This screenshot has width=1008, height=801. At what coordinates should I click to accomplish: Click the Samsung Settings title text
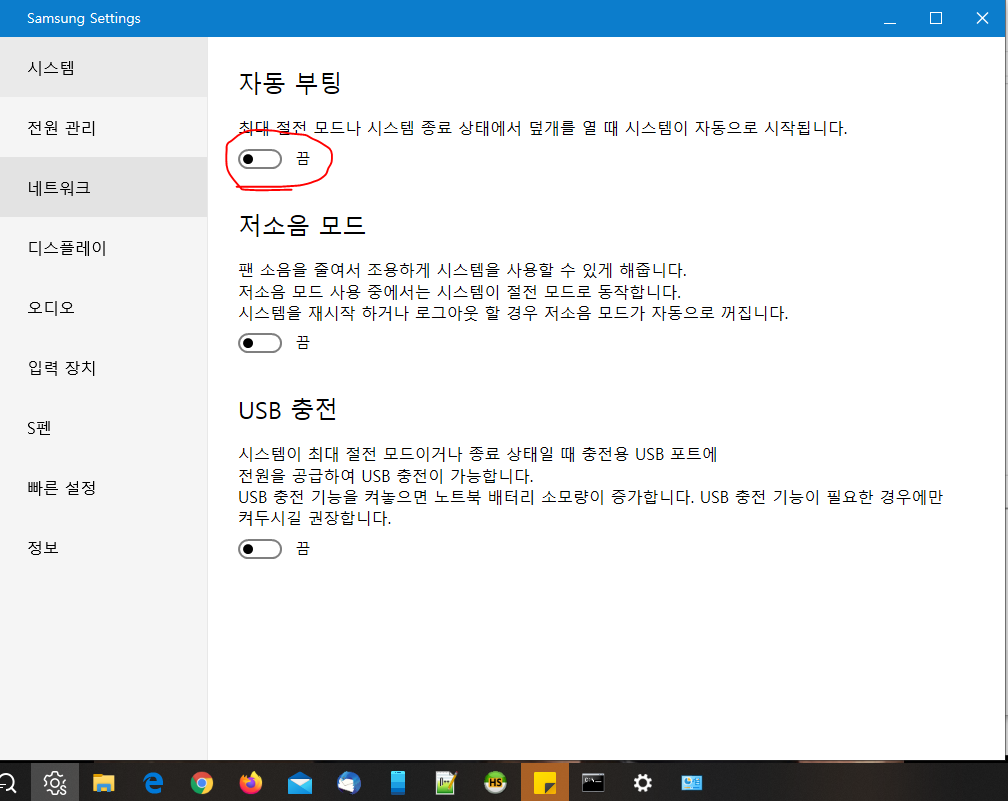84,18
